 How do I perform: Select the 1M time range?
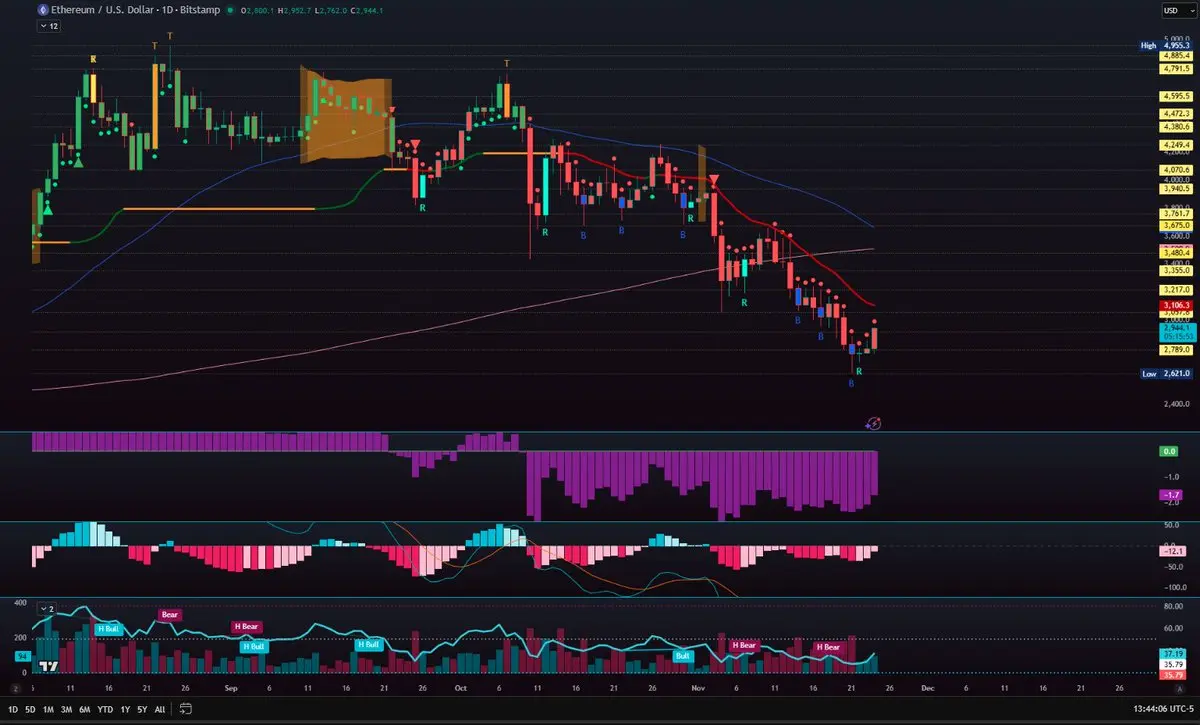48,709
